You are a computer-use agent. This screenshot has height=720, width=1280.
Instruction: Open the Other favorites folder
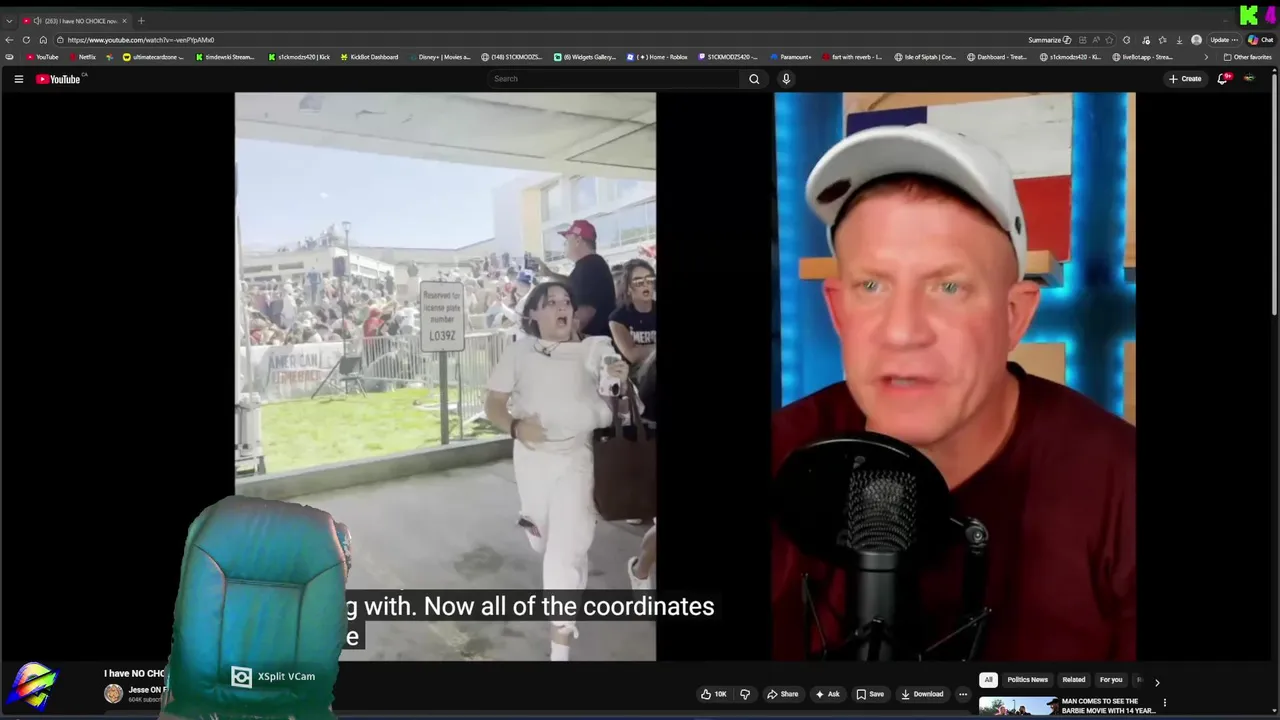point(1247,57)
